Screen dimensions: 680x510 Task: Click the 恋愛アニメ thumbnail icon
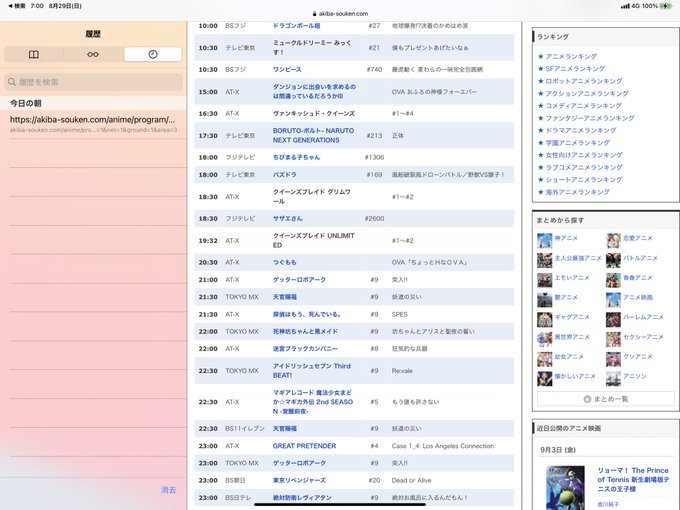pyautogui.click(x=613, y=240)
